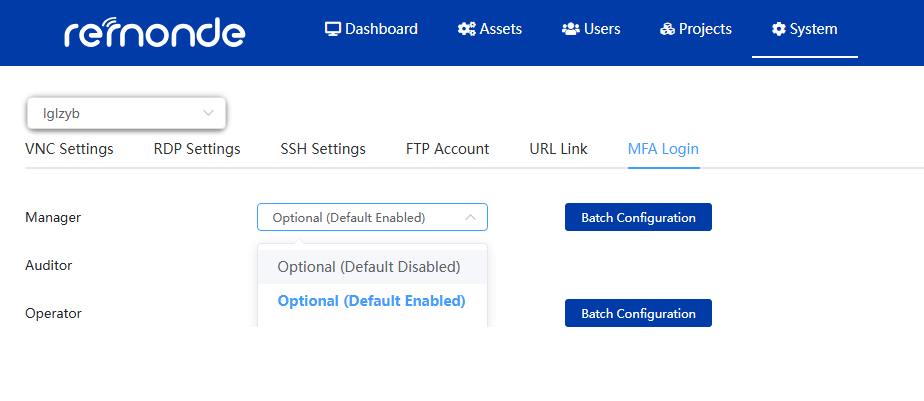The height and width of the screenshot is (401, 924).
Task: Click the Assets gears icon
Action: (467, 29)
